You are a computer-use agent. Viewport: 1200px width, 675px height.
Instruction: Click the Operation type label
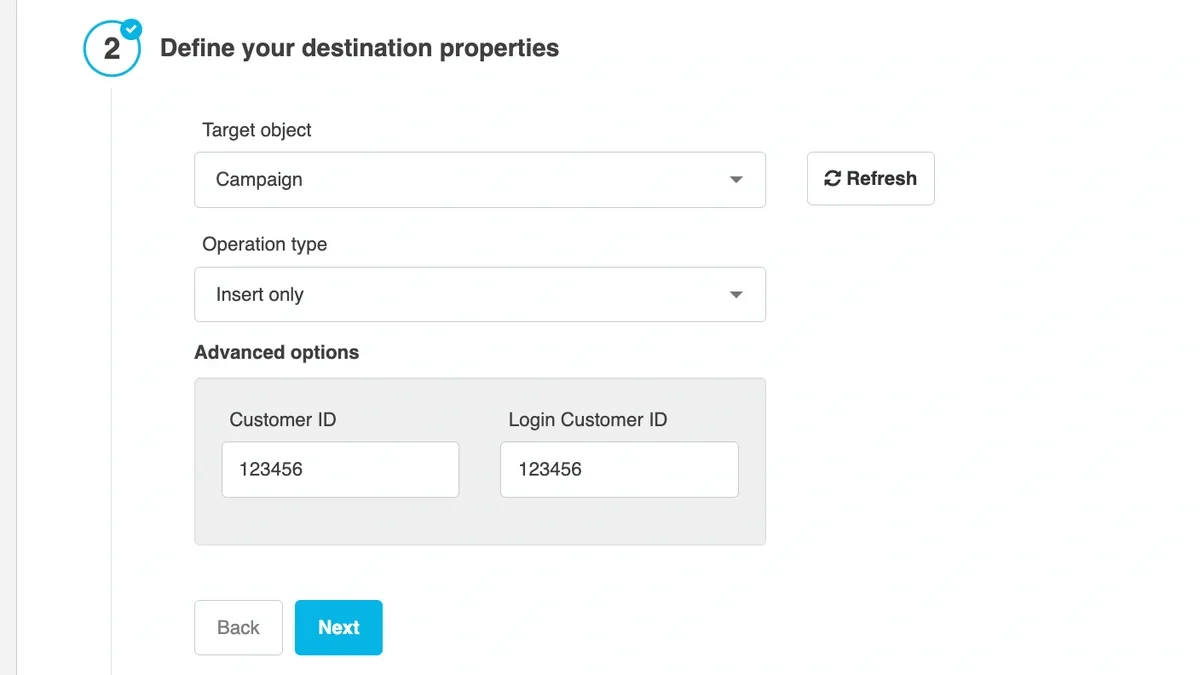pyautogui.click(x=265, y=244)
